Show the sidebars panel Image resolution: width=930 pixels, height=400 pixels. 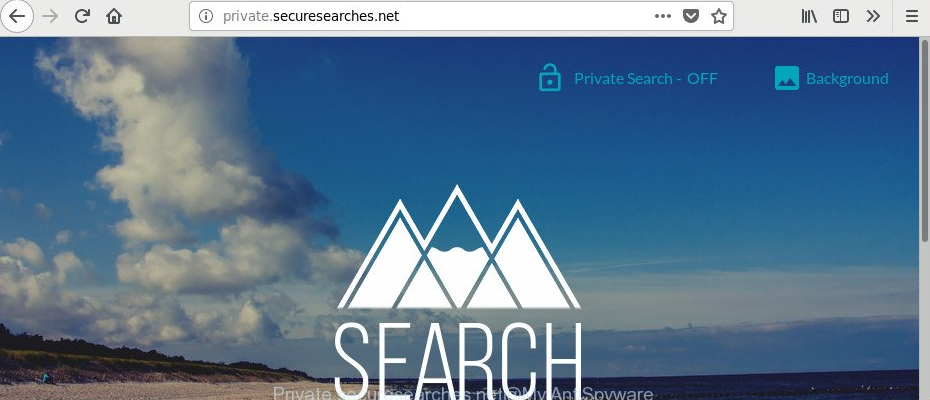[x=840, y=16]
